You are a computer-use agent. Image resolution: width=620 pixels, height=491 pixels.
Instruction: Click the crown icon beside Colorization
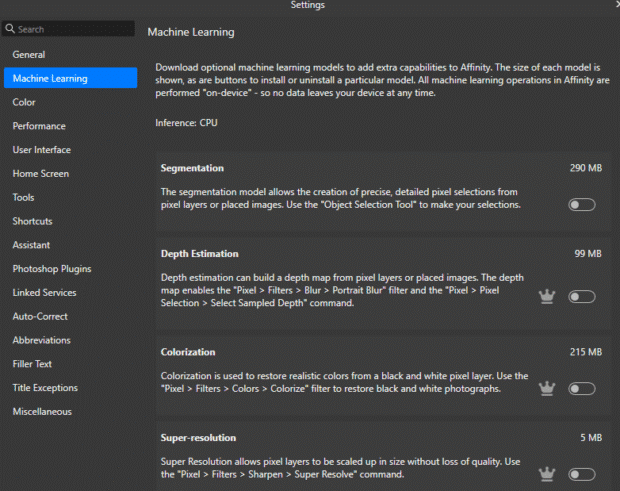pyautogui.click(x=547, y=388)
